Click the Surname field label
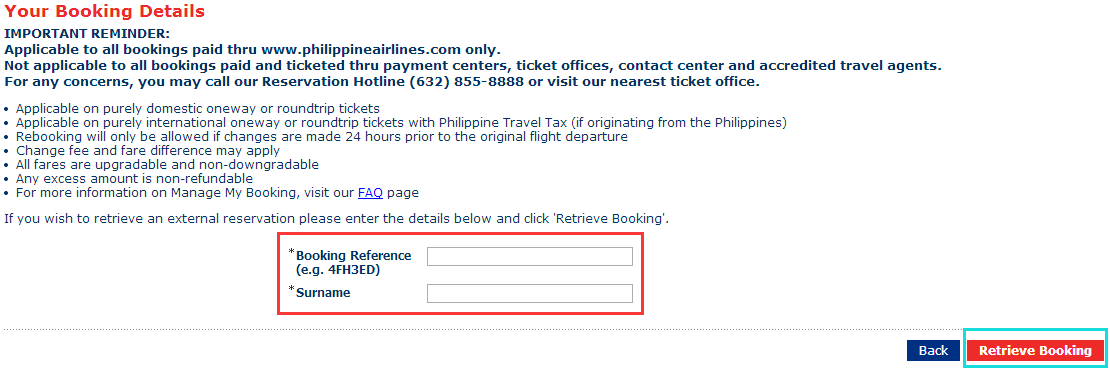 click(323, 292)
